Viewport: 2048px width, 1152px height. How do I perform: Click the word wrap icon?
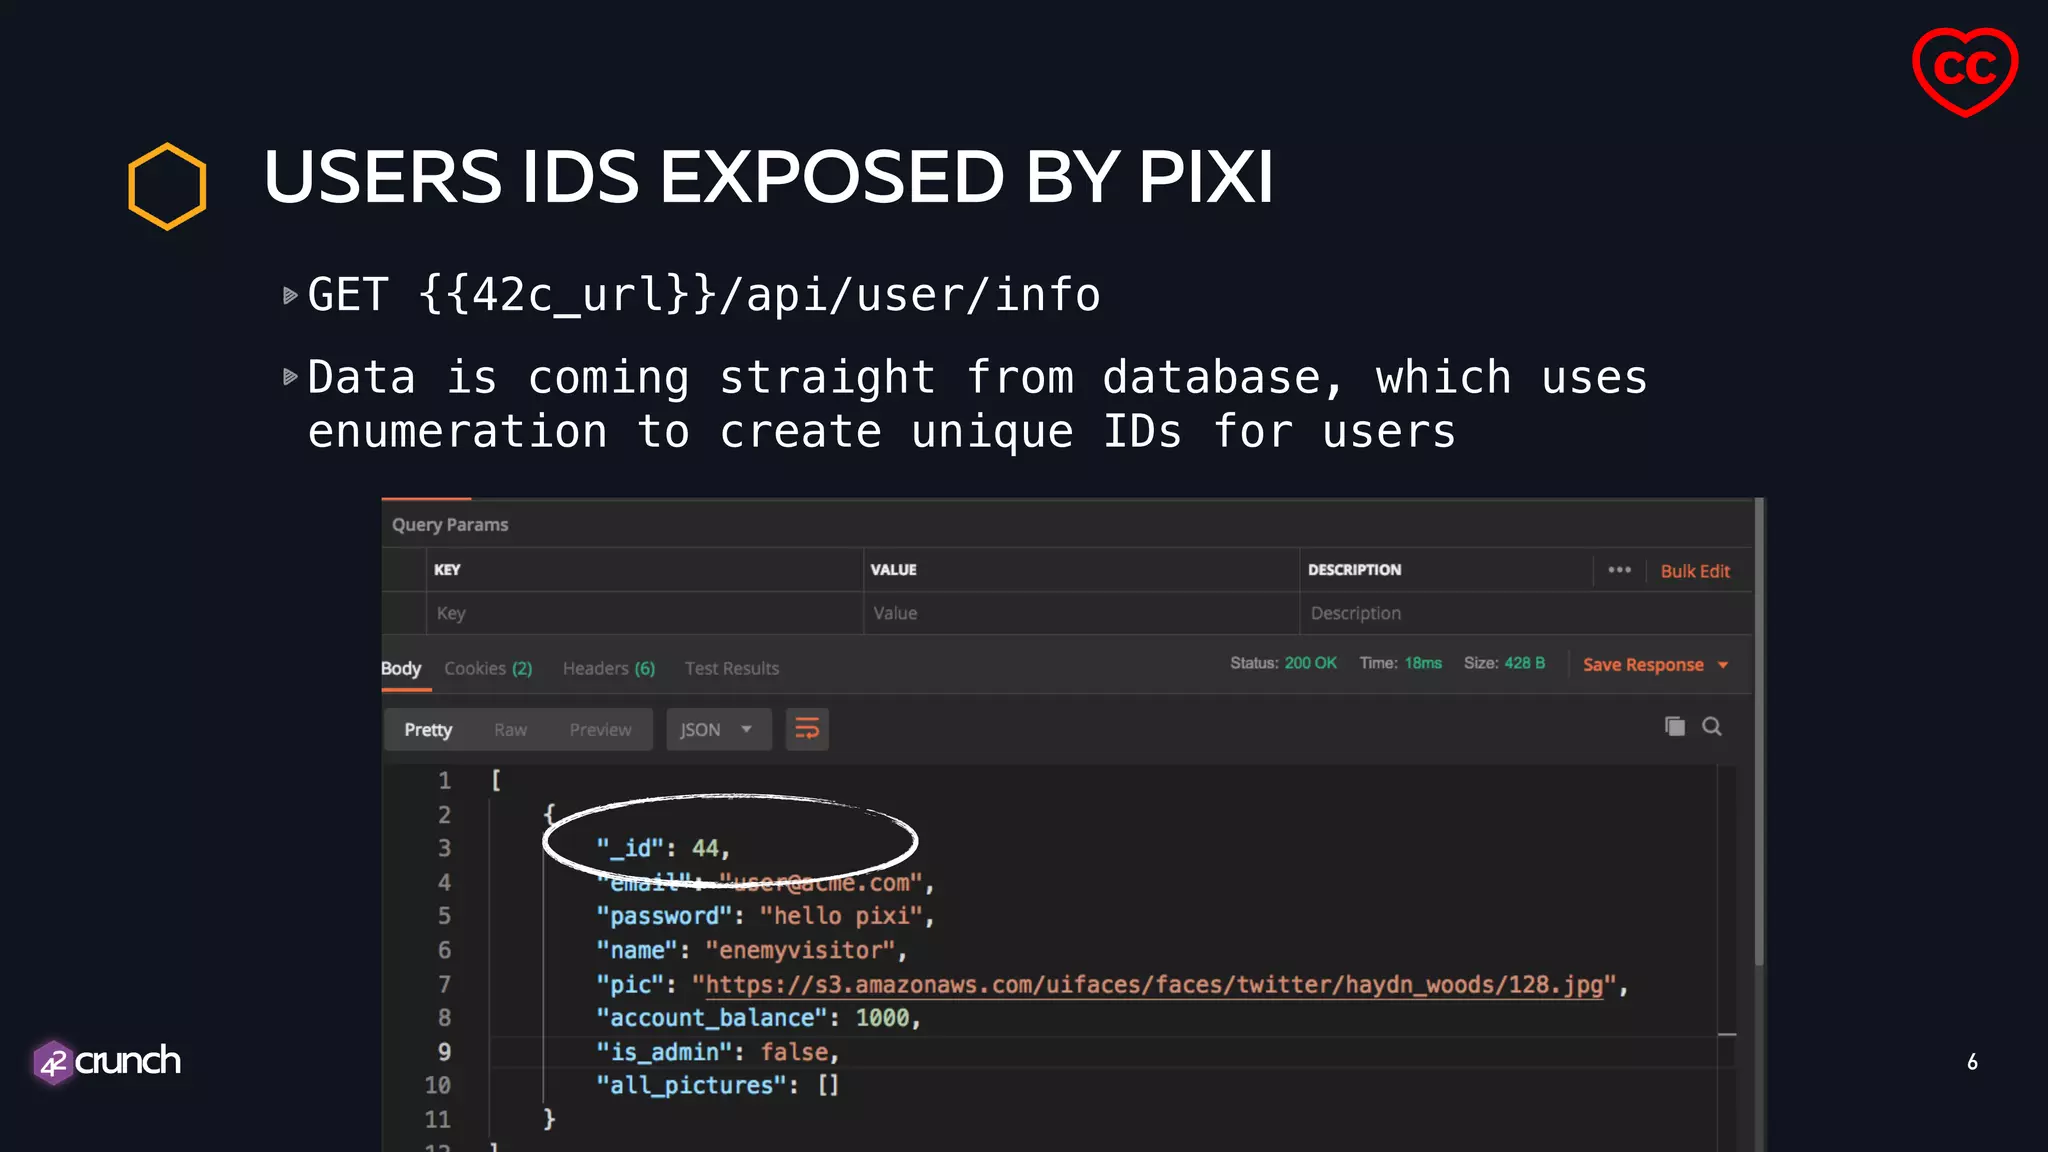pos(806,729)
